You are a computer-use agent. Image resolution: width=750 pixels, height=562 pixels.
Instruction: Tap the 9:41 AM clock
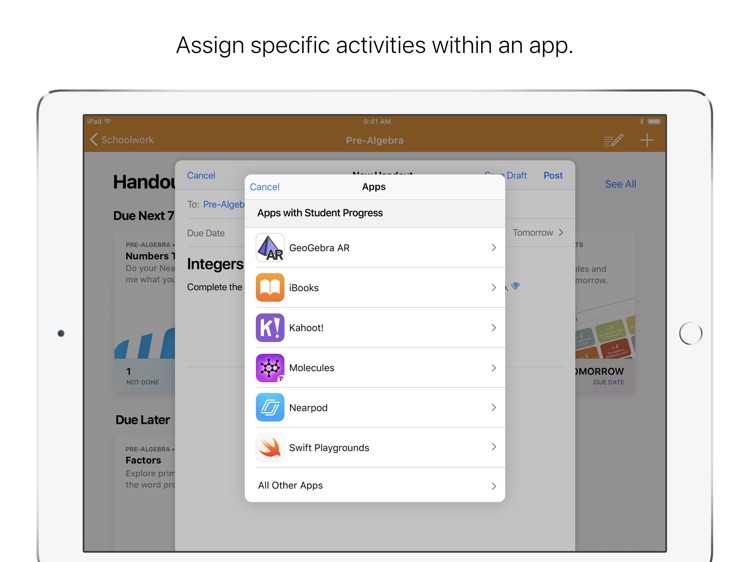pos(377,121)
